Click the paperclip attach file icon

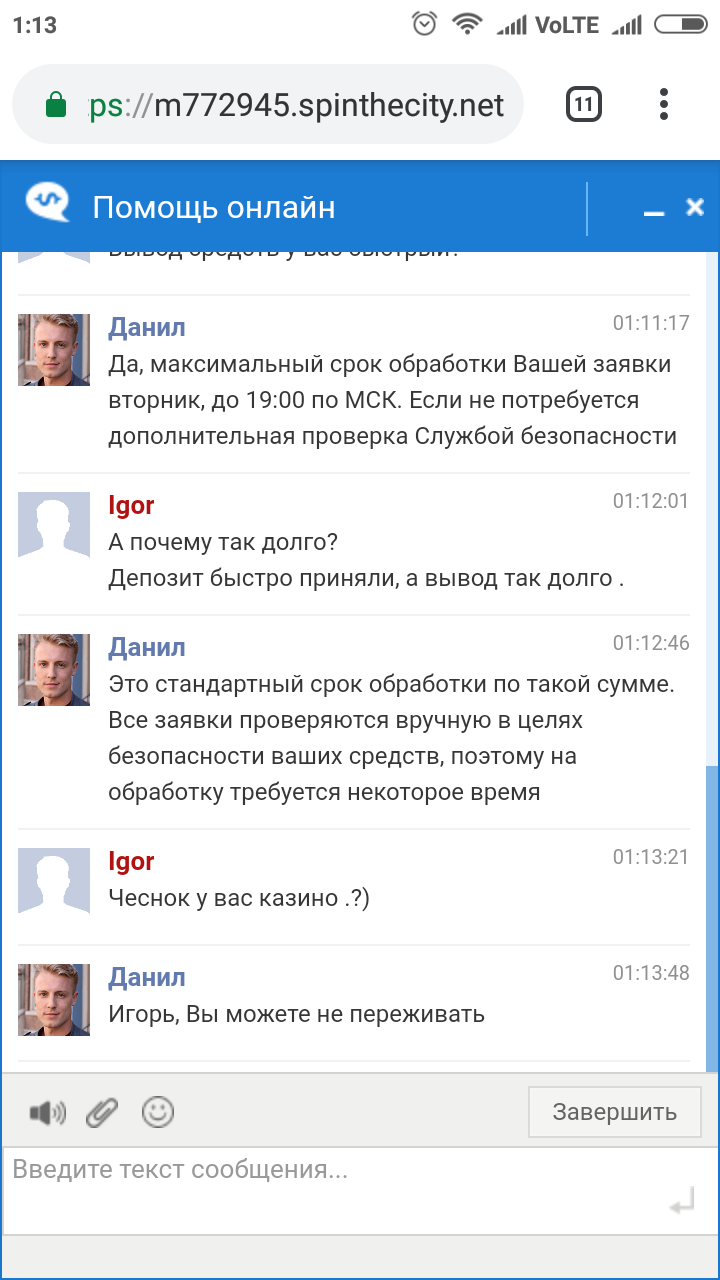tap(102, 1112)
